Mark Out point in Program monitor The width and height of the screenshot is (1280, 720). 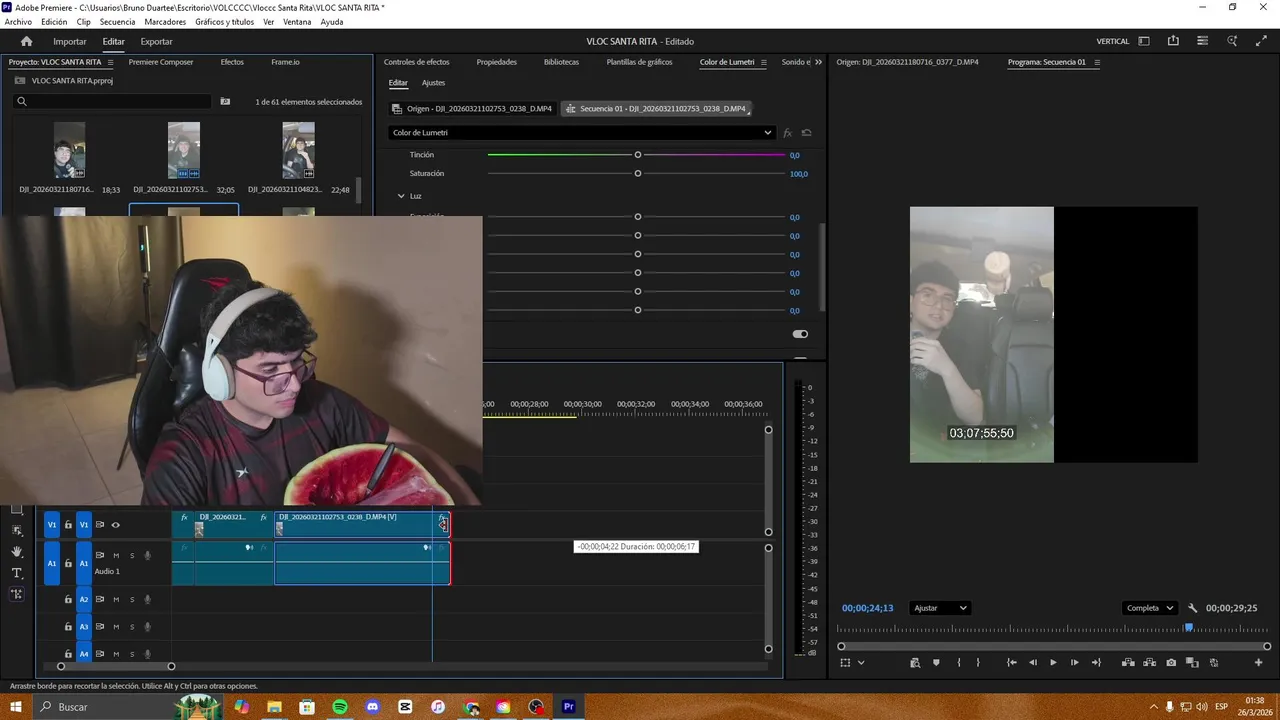click(978, 663)
